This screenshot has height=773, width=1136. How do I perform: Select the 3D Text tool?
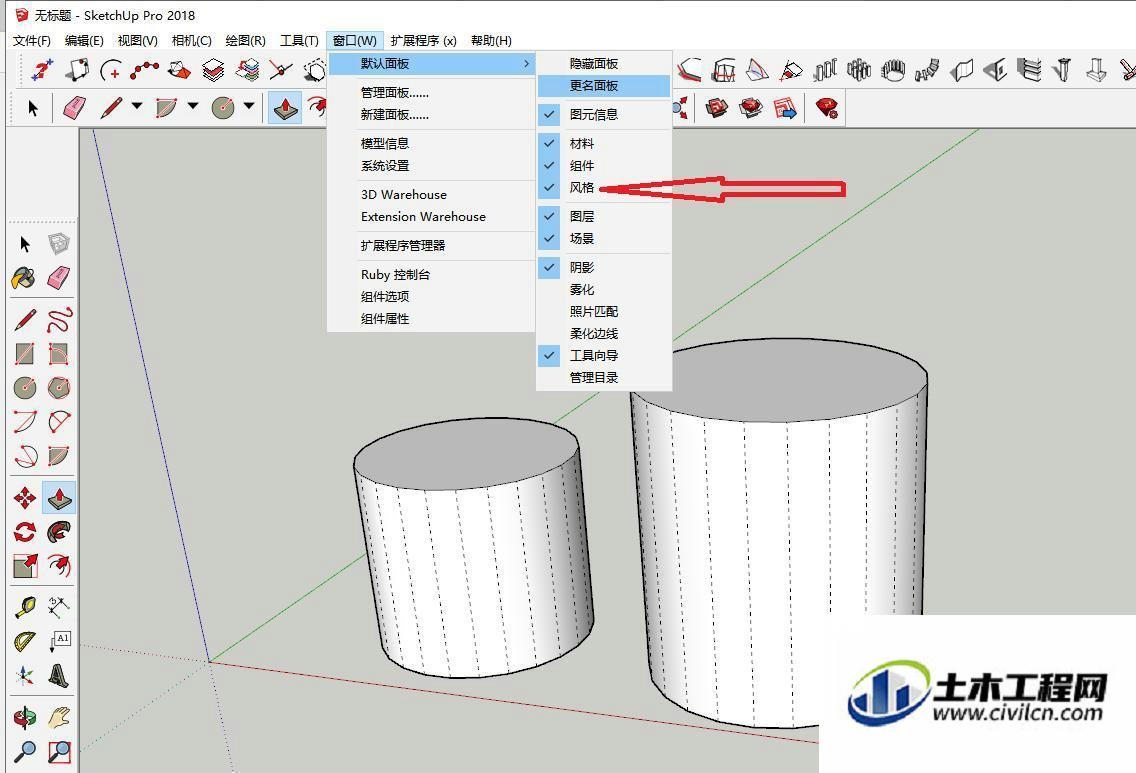point(59,676)
